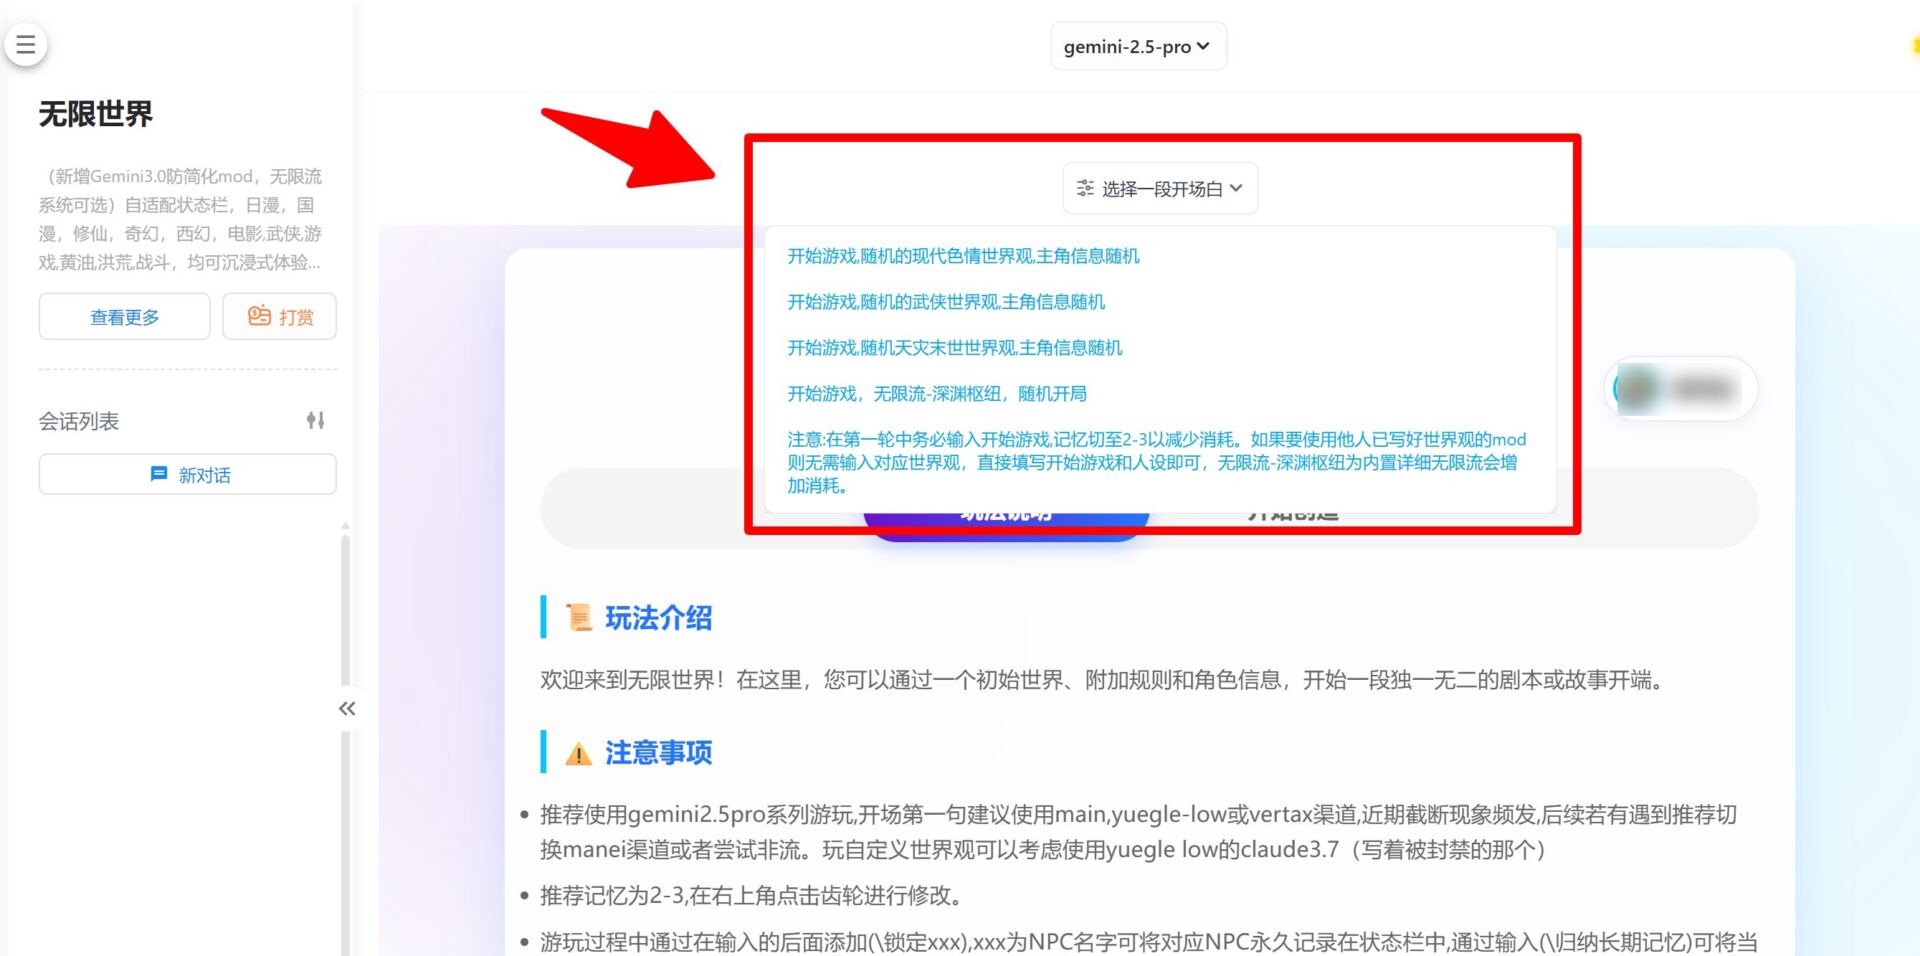
Task: Click the 查看更多 button
Action: 123,316
